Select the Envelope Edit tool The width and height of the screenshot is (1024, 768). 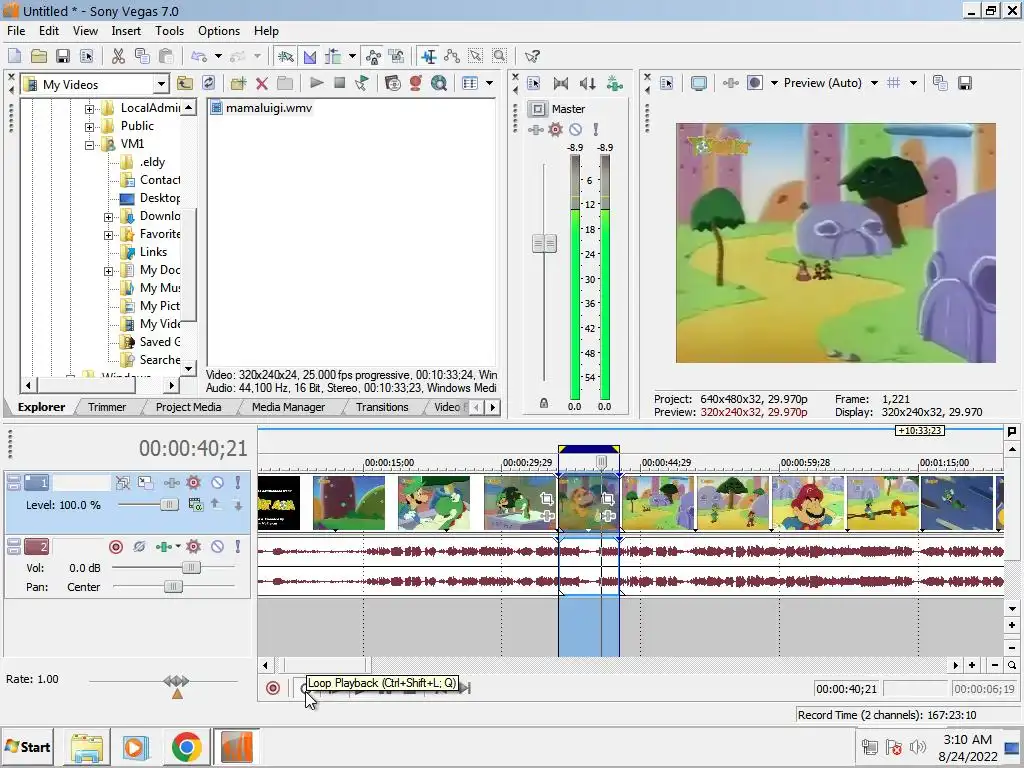(x=452, y=56)
